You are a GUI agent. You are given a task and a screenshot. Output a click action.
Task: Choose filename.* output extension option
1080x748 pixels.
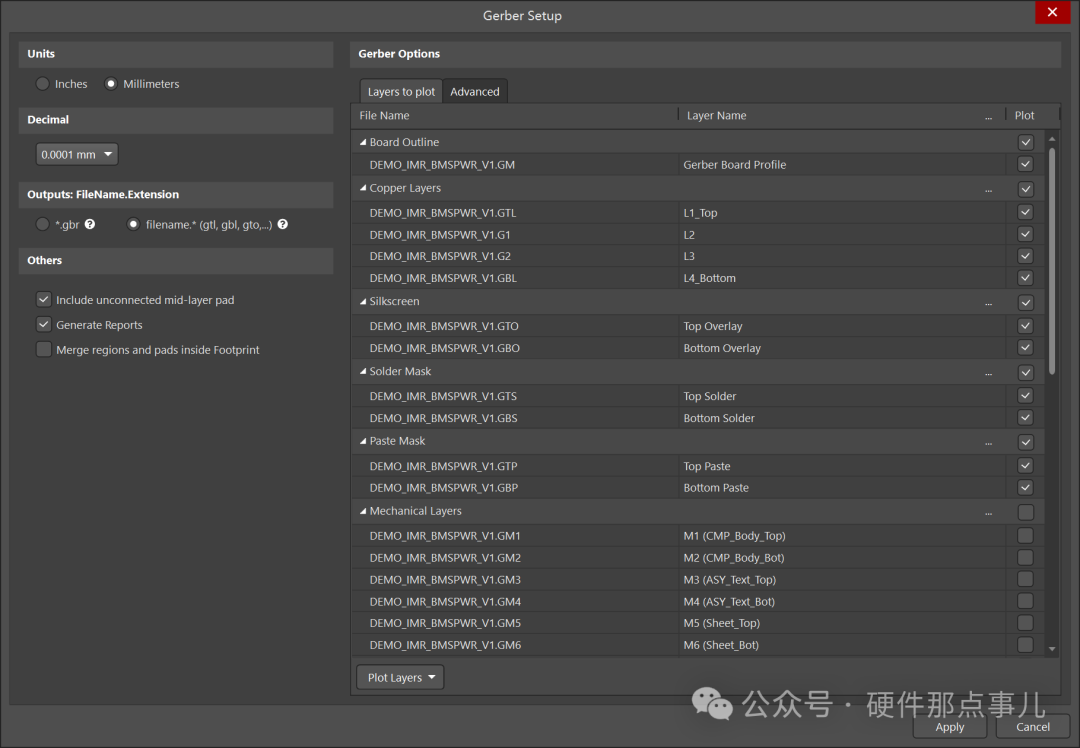pos(133,224)
